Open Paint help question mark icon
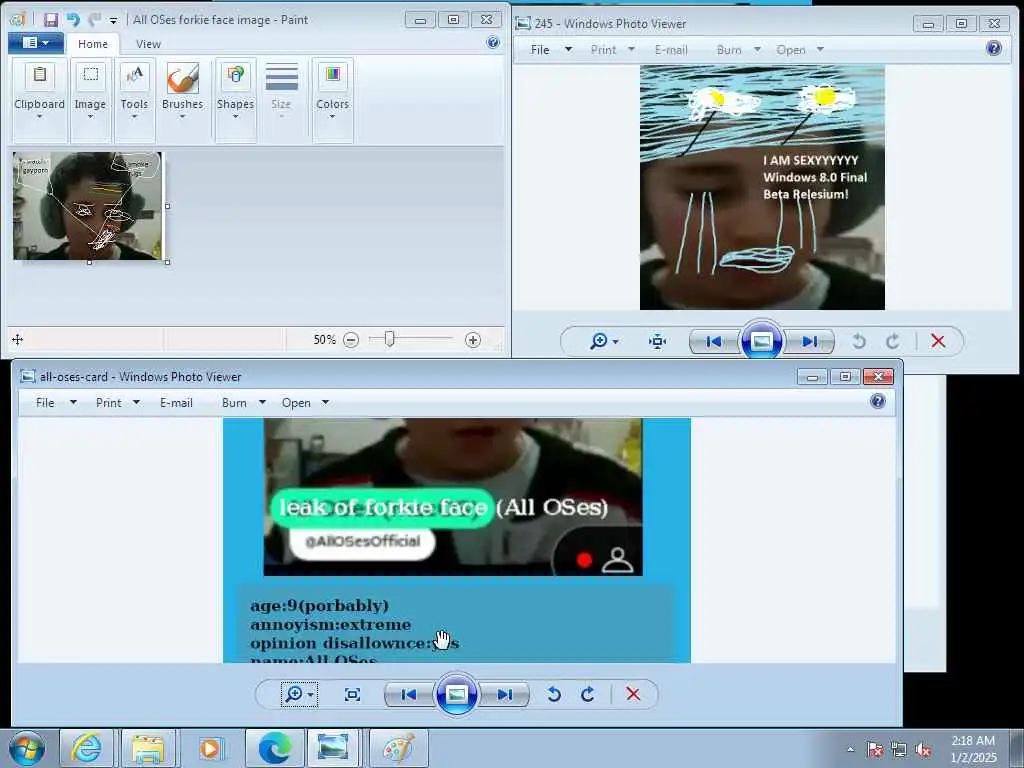The image size is (1024, 768). [x=493, y=42]
